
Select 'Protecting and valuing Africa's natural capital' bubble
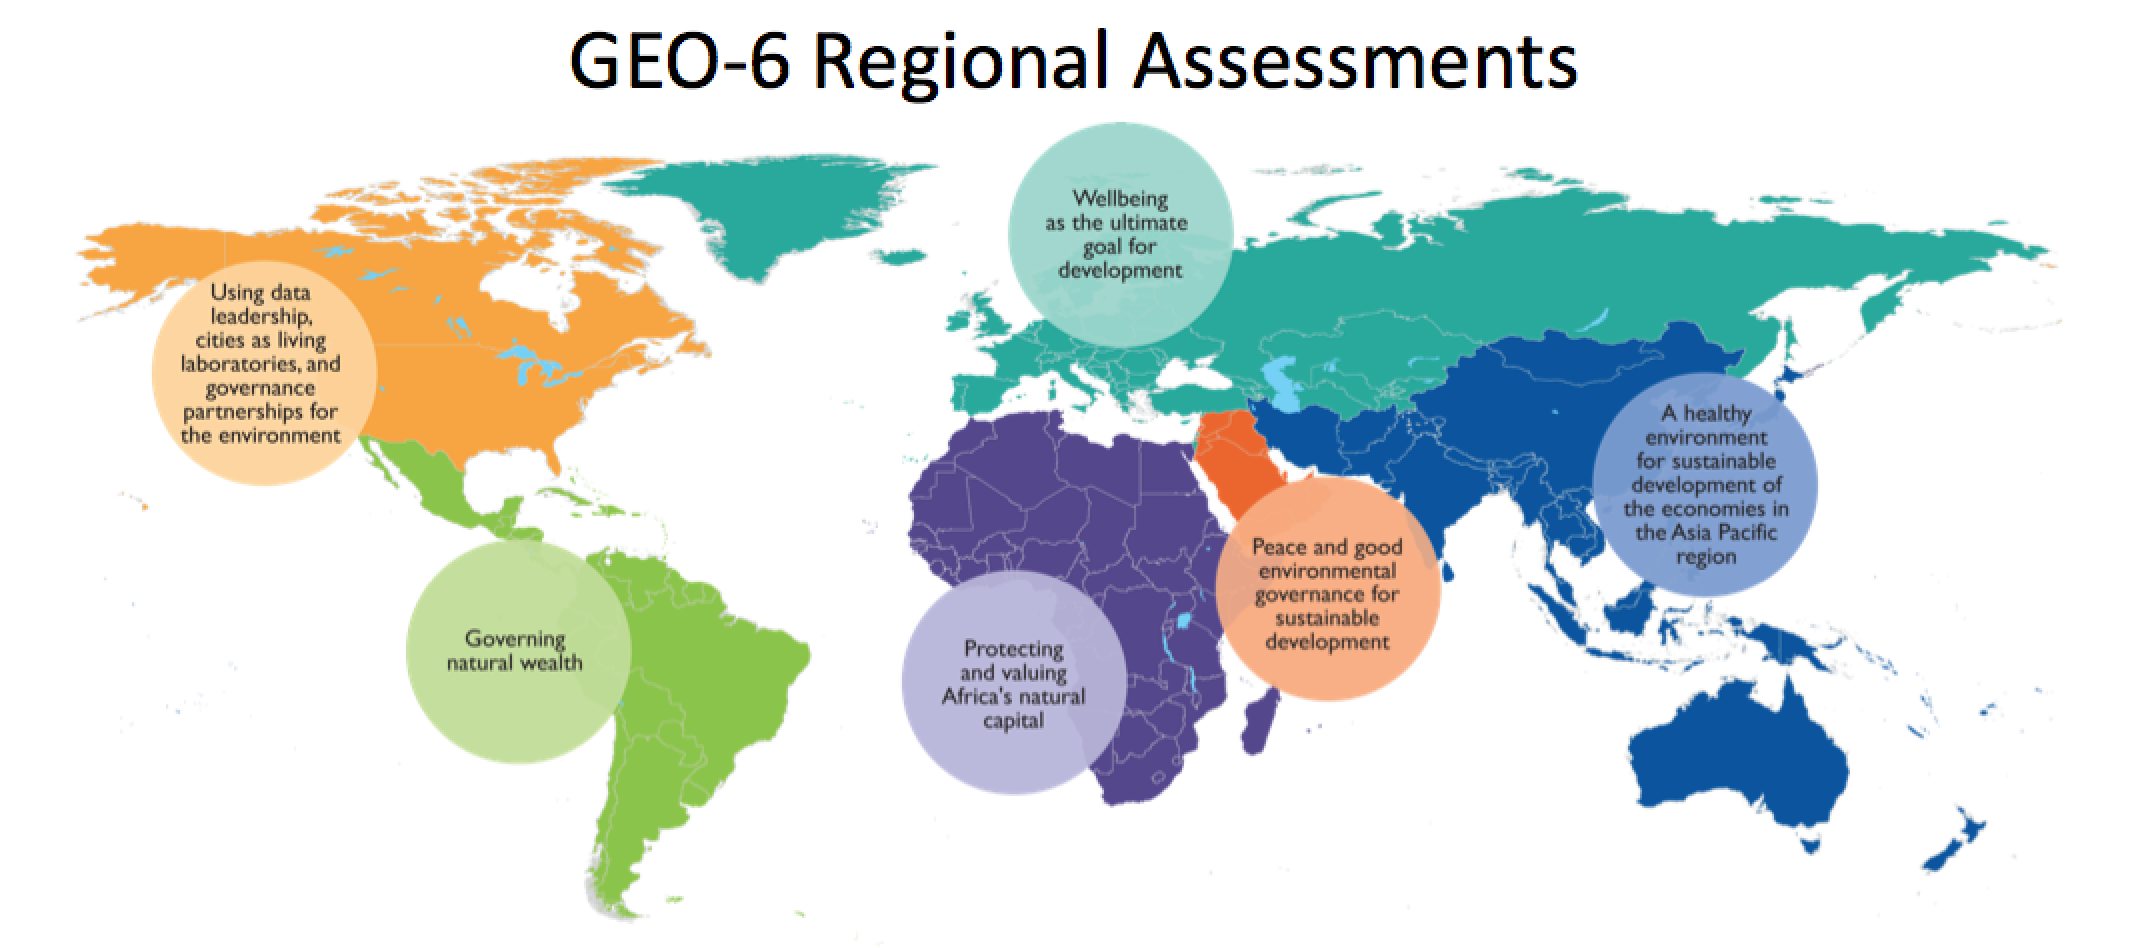click(1013, 684)
